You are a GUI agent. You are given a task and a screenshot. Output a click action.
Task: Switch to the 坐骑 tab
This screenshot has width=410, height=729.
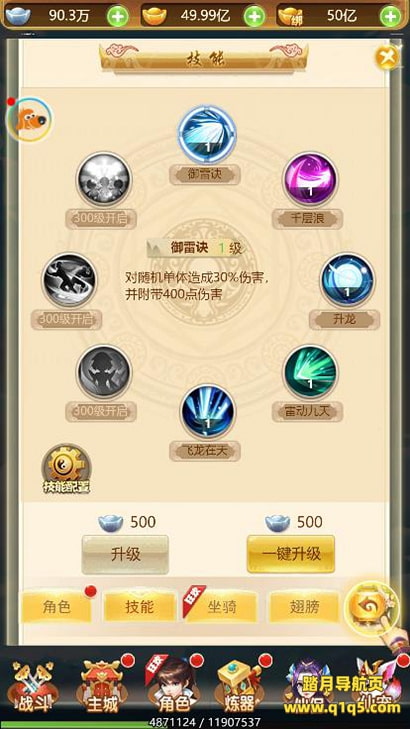coord(222,607)
